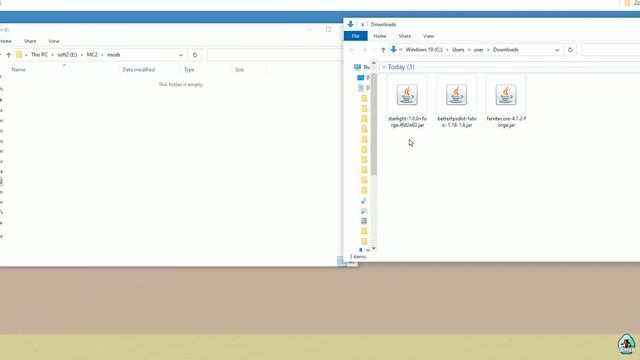Open the View tab in mods window

(53, 41)
